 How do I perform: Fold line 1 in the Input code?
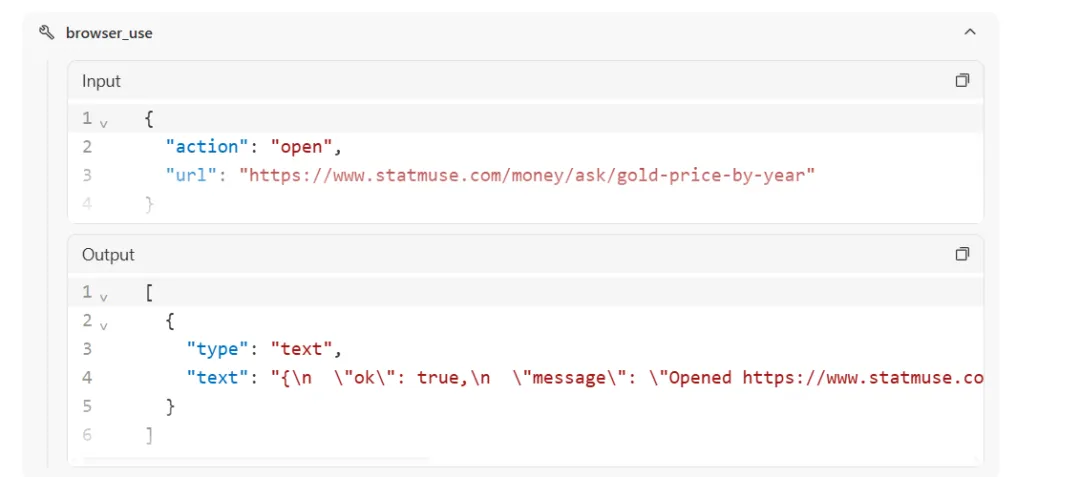104,120
